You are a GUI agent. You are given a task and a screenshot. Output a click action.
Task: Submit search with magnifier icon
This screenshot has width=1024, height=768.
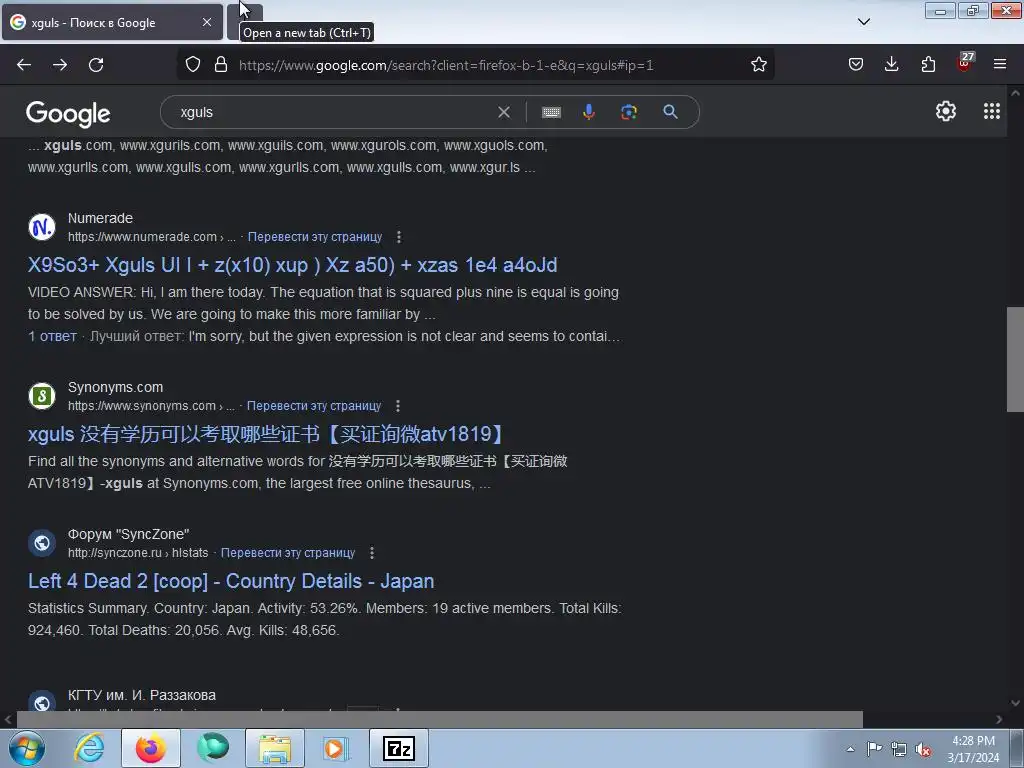click(x=670, y=112)
